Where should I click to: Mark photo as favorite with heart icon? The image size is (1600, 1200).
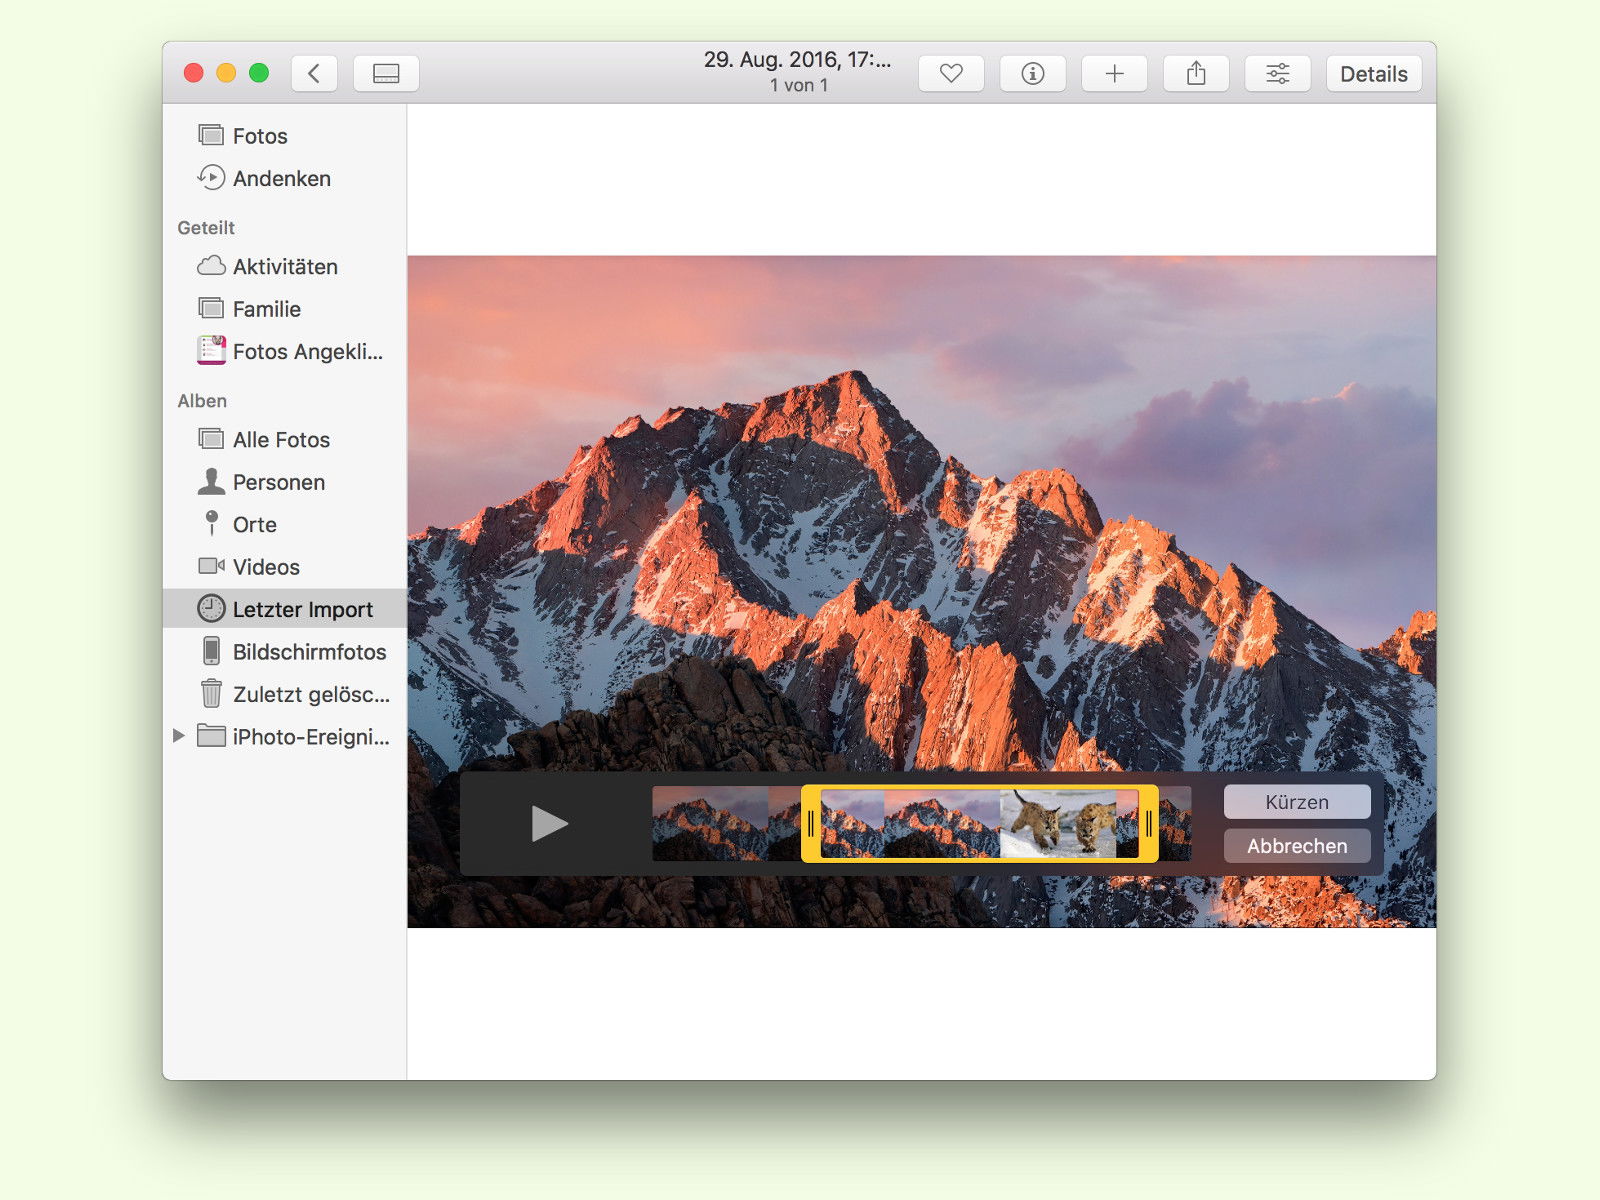pyautogui.click(x=951, y=73)
